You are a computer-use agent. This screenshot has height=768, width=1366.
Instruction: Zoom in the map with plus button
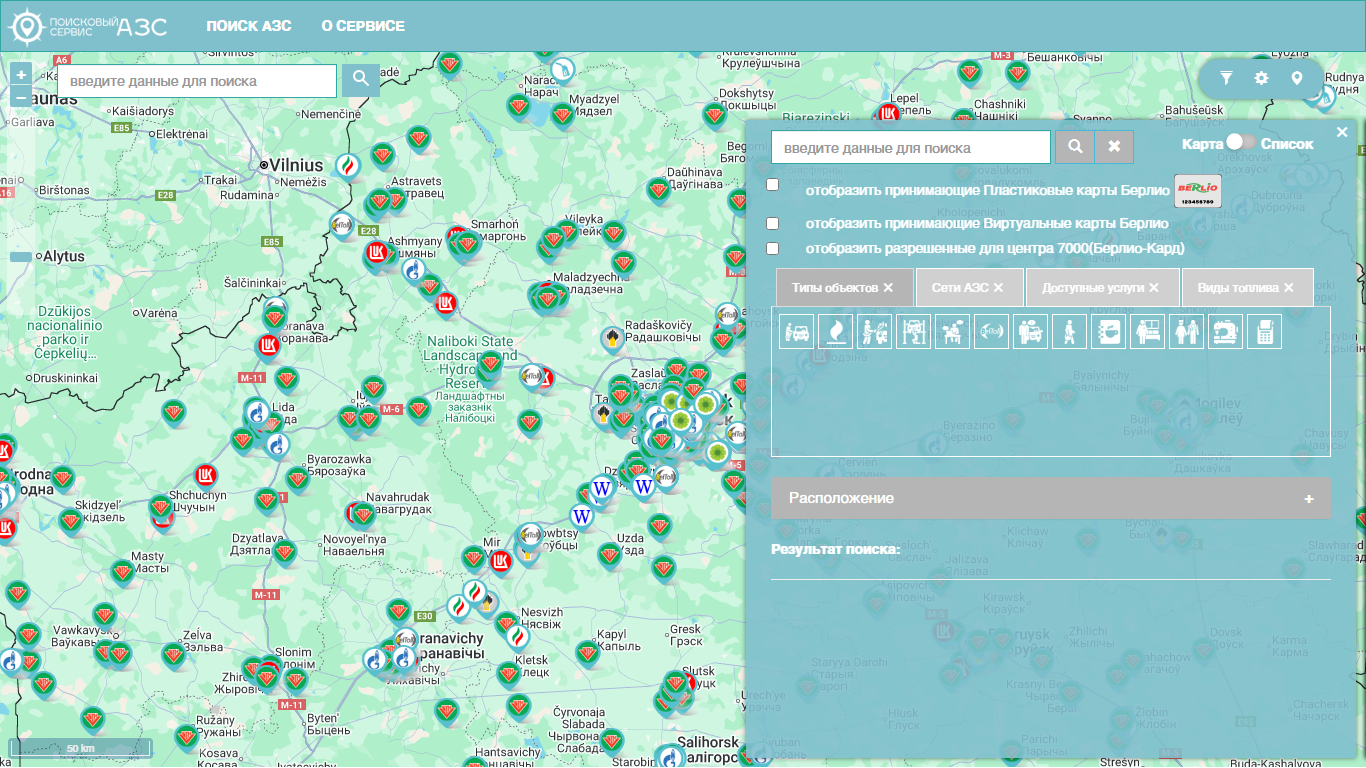pyautogui.click(x=21, y=75)
